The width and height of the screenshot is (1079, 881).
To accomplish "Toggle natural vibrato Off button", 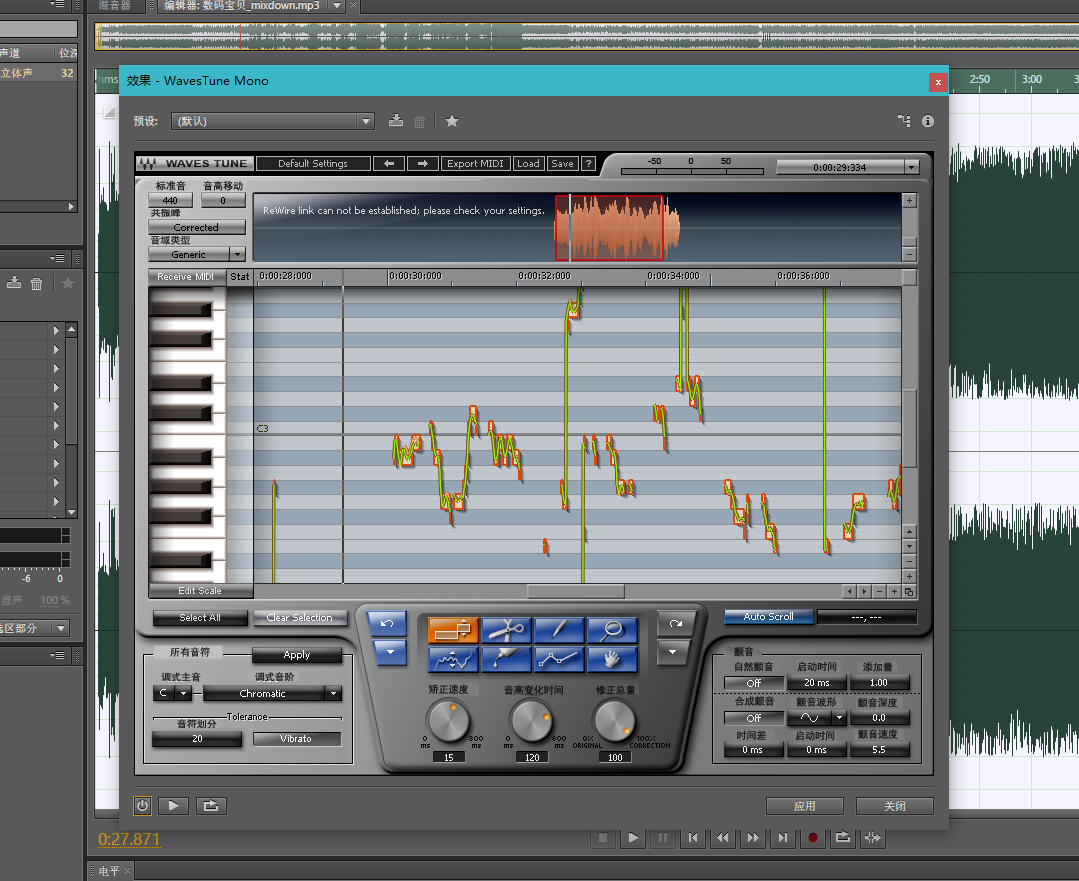I will pos(754,683).
